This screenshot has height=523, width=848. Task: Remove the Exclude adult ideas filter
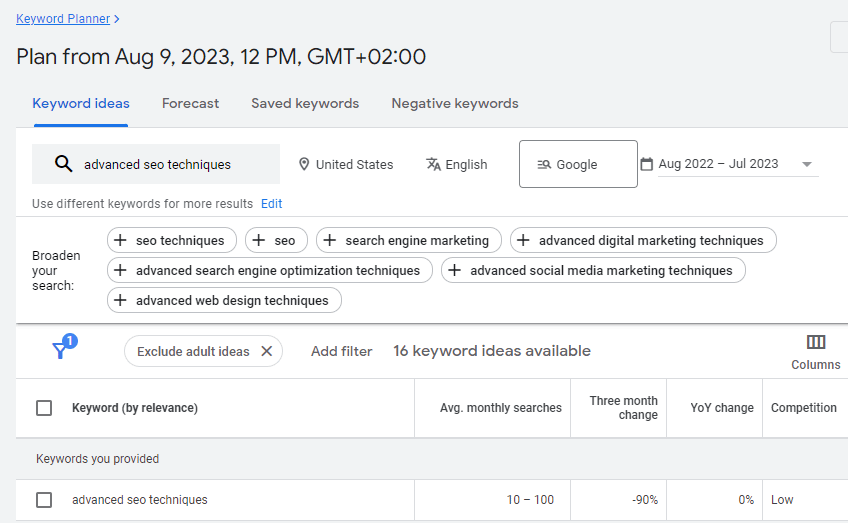point(266,351)
